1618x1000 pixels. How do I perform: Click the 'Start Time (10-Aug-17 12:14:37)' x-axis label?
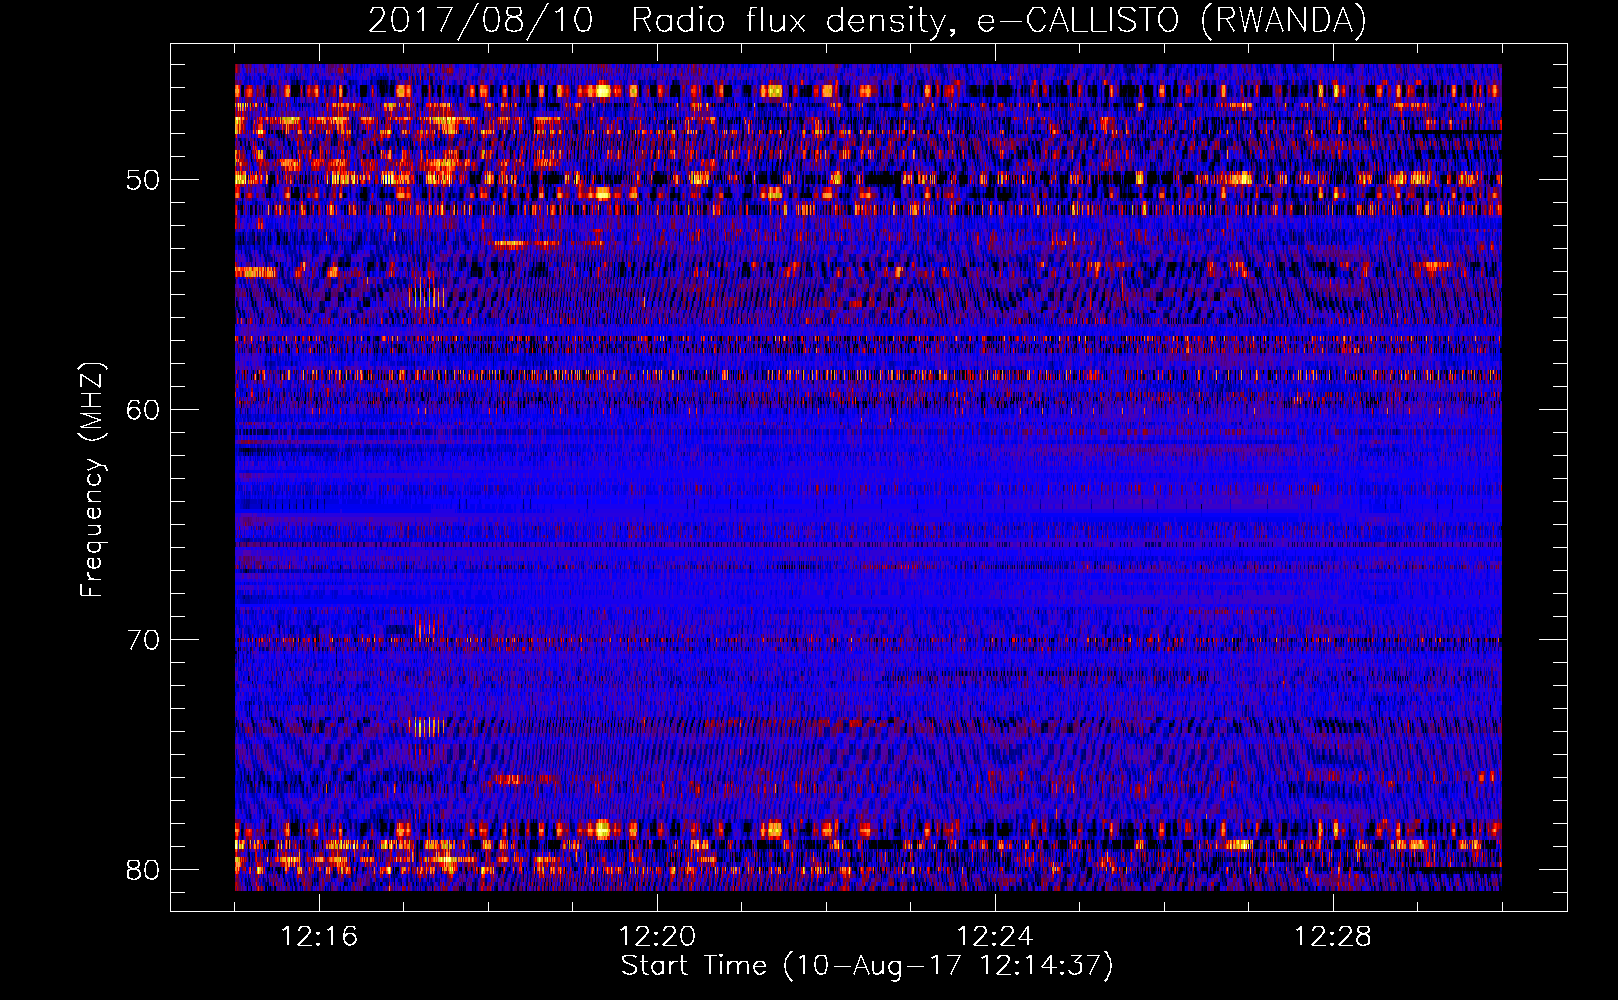tap(867, 965)
